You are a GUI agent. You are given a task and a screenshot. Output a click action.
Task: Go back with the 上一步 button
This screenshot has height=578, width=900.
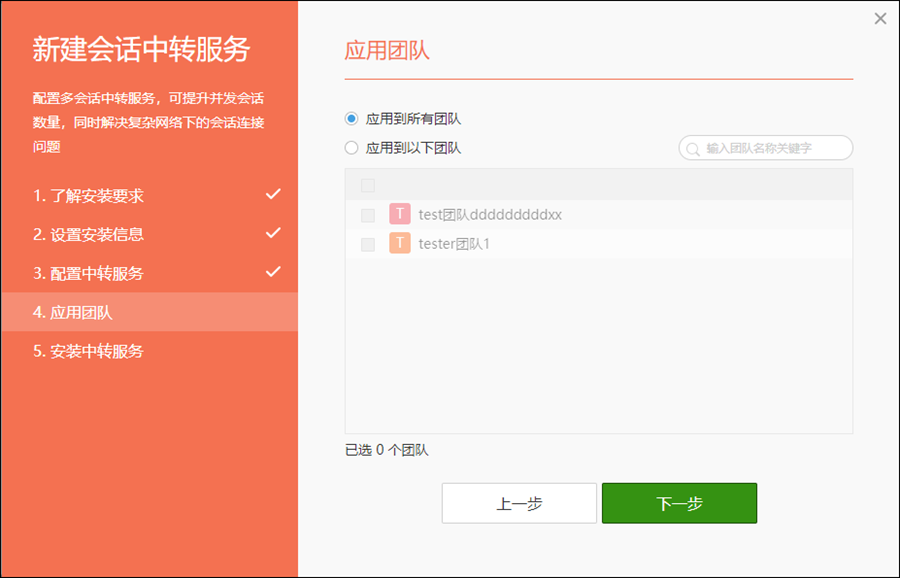click(519, 503)
